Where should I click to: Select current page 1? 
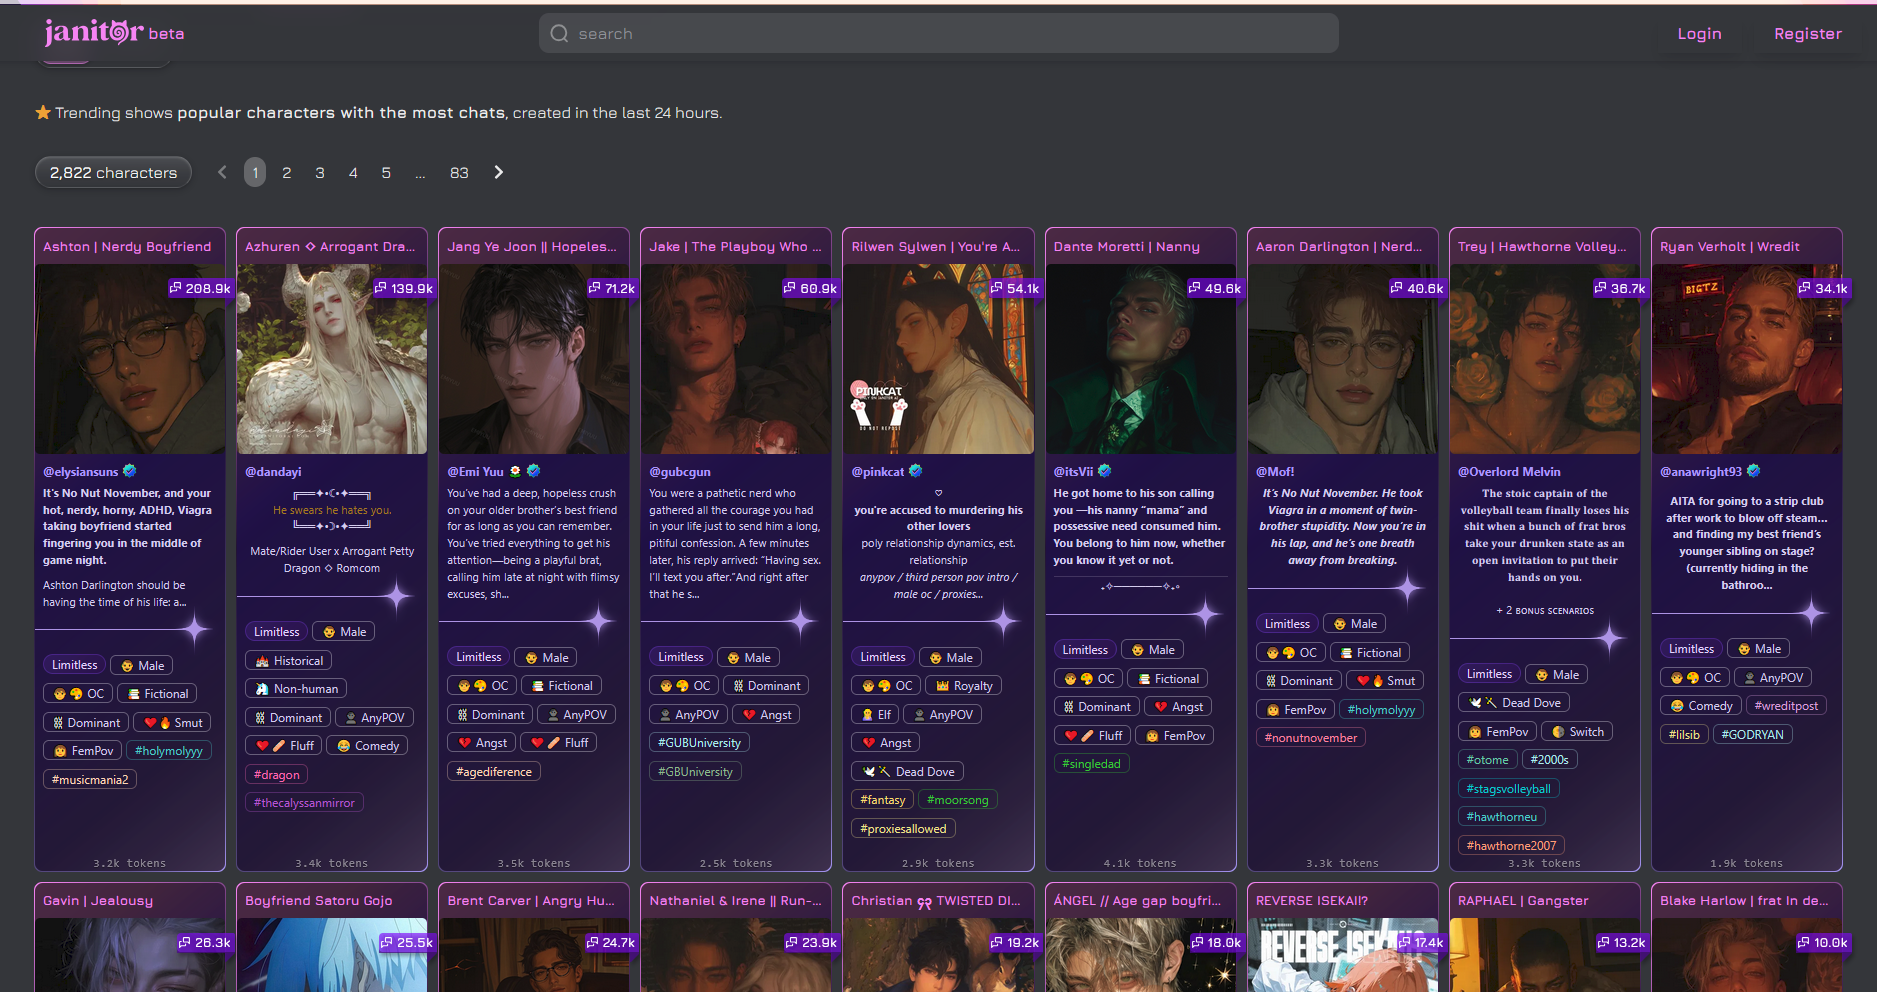255,172
